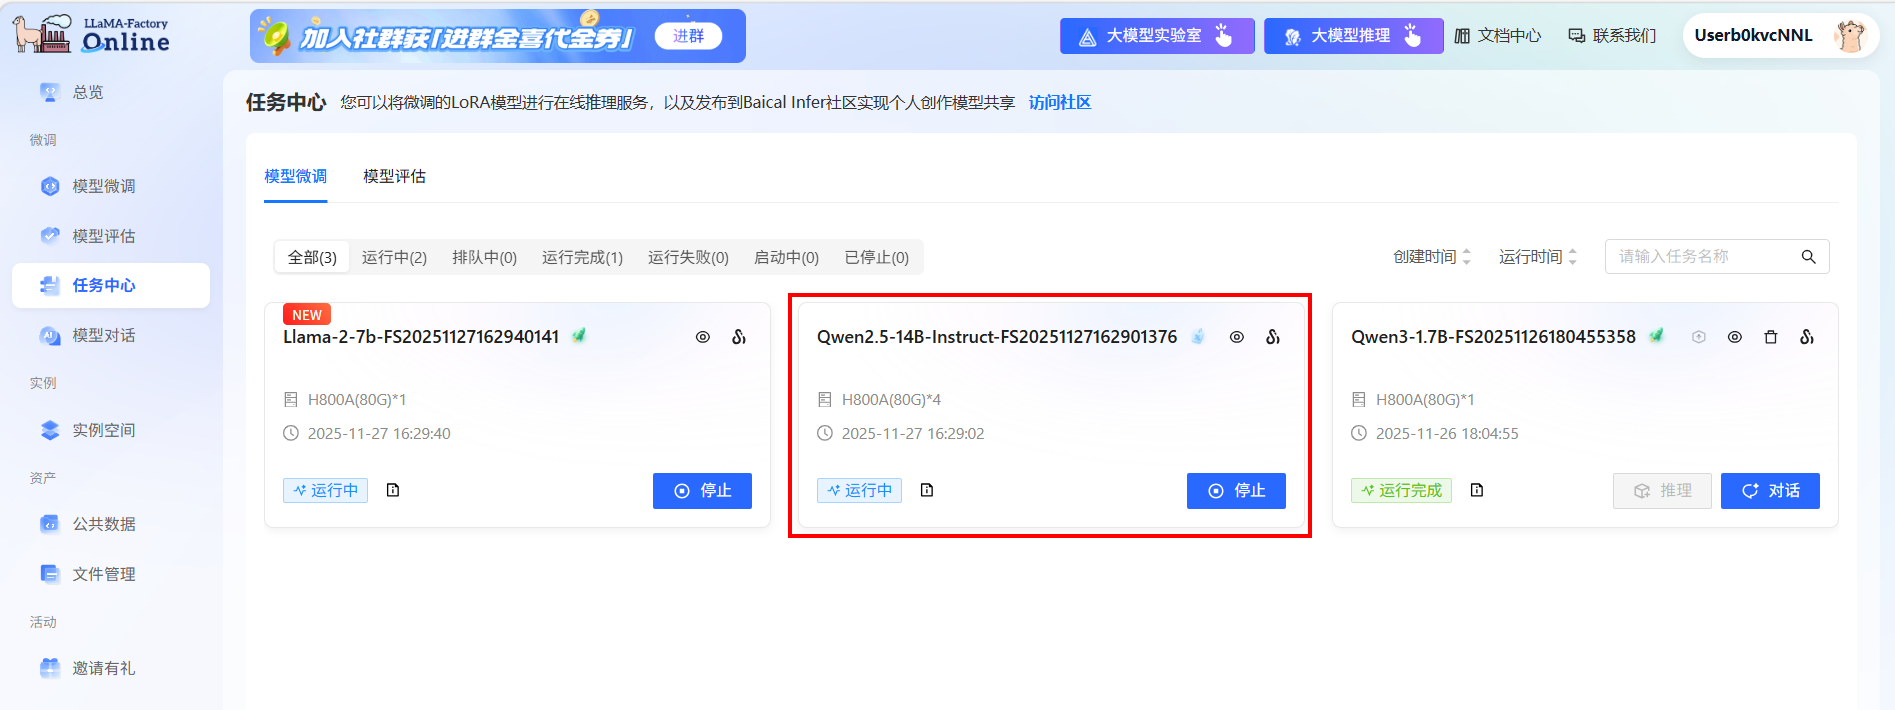Click the 2025-11-26 18:04:55 timestamp
This screenshot has height=710, width=1895.
[x=1447, y=434]
